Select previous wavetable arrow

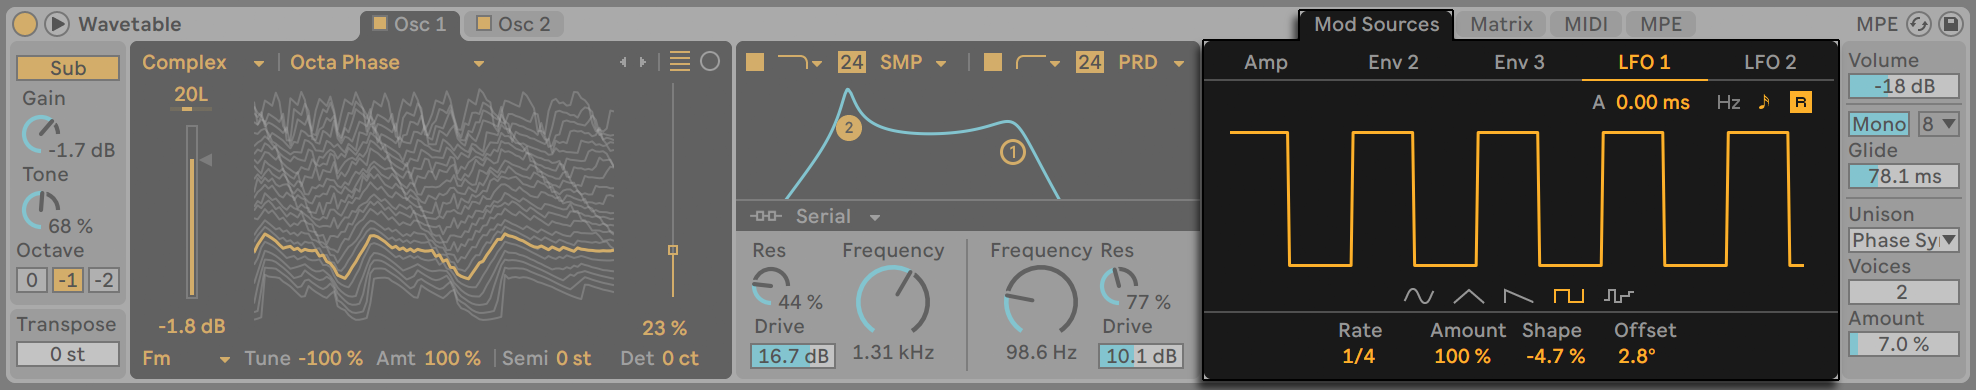623,62
